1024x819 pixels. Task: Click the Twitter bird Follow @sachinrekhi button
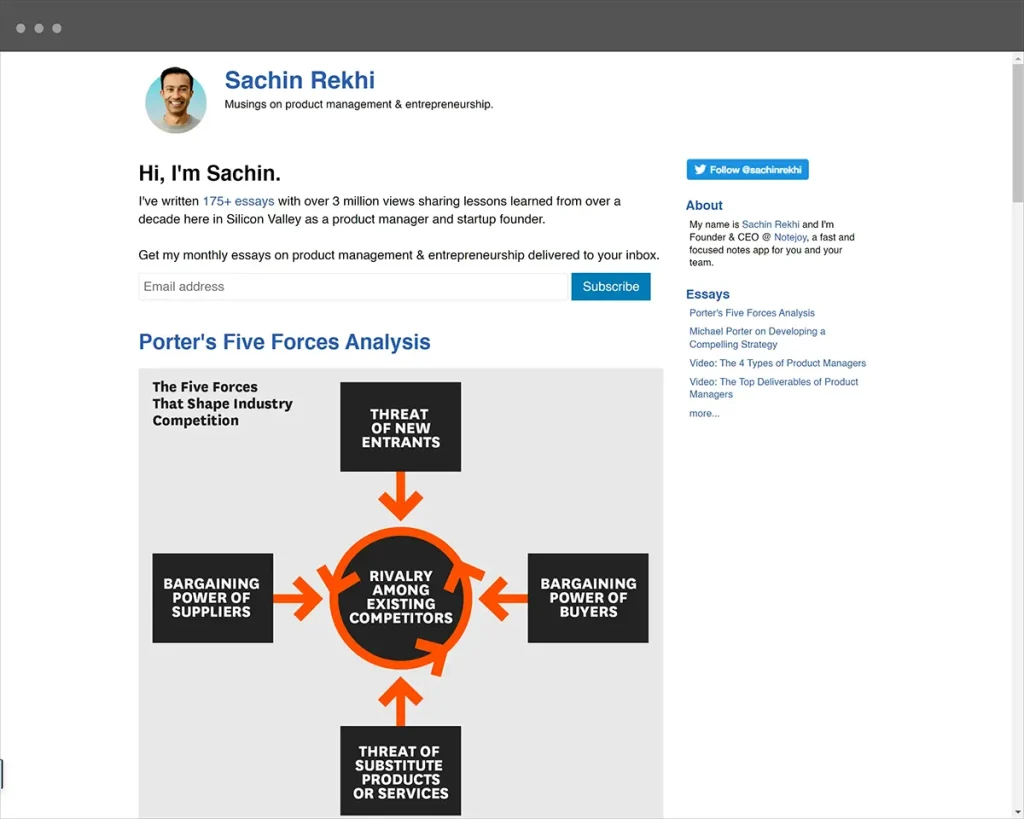point(747,170)
